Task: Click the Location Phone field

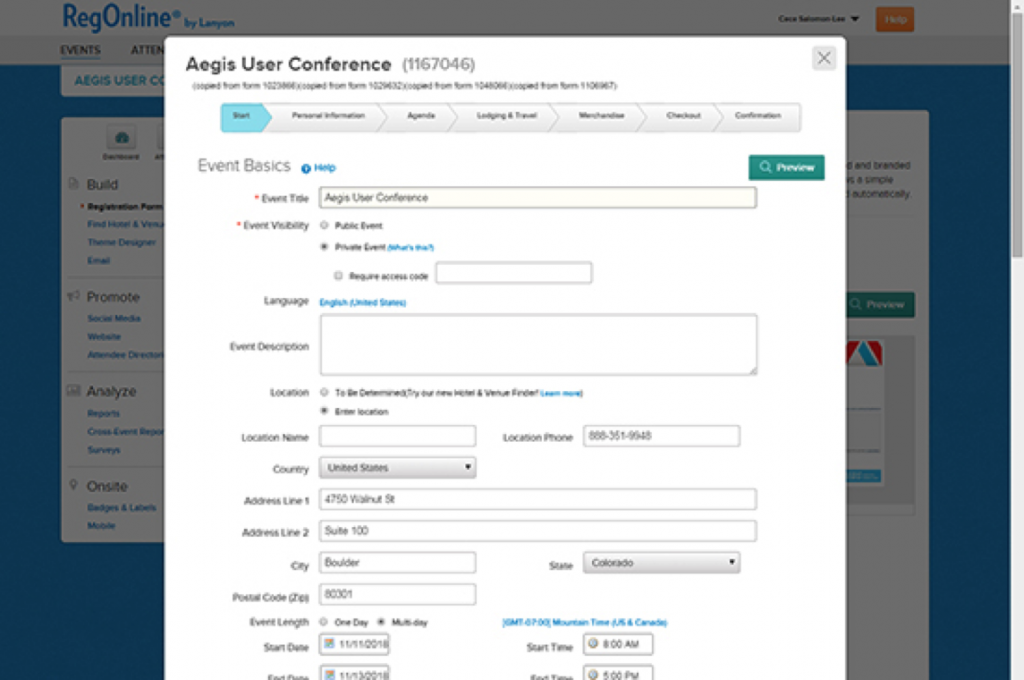Action: coord(661,436)
